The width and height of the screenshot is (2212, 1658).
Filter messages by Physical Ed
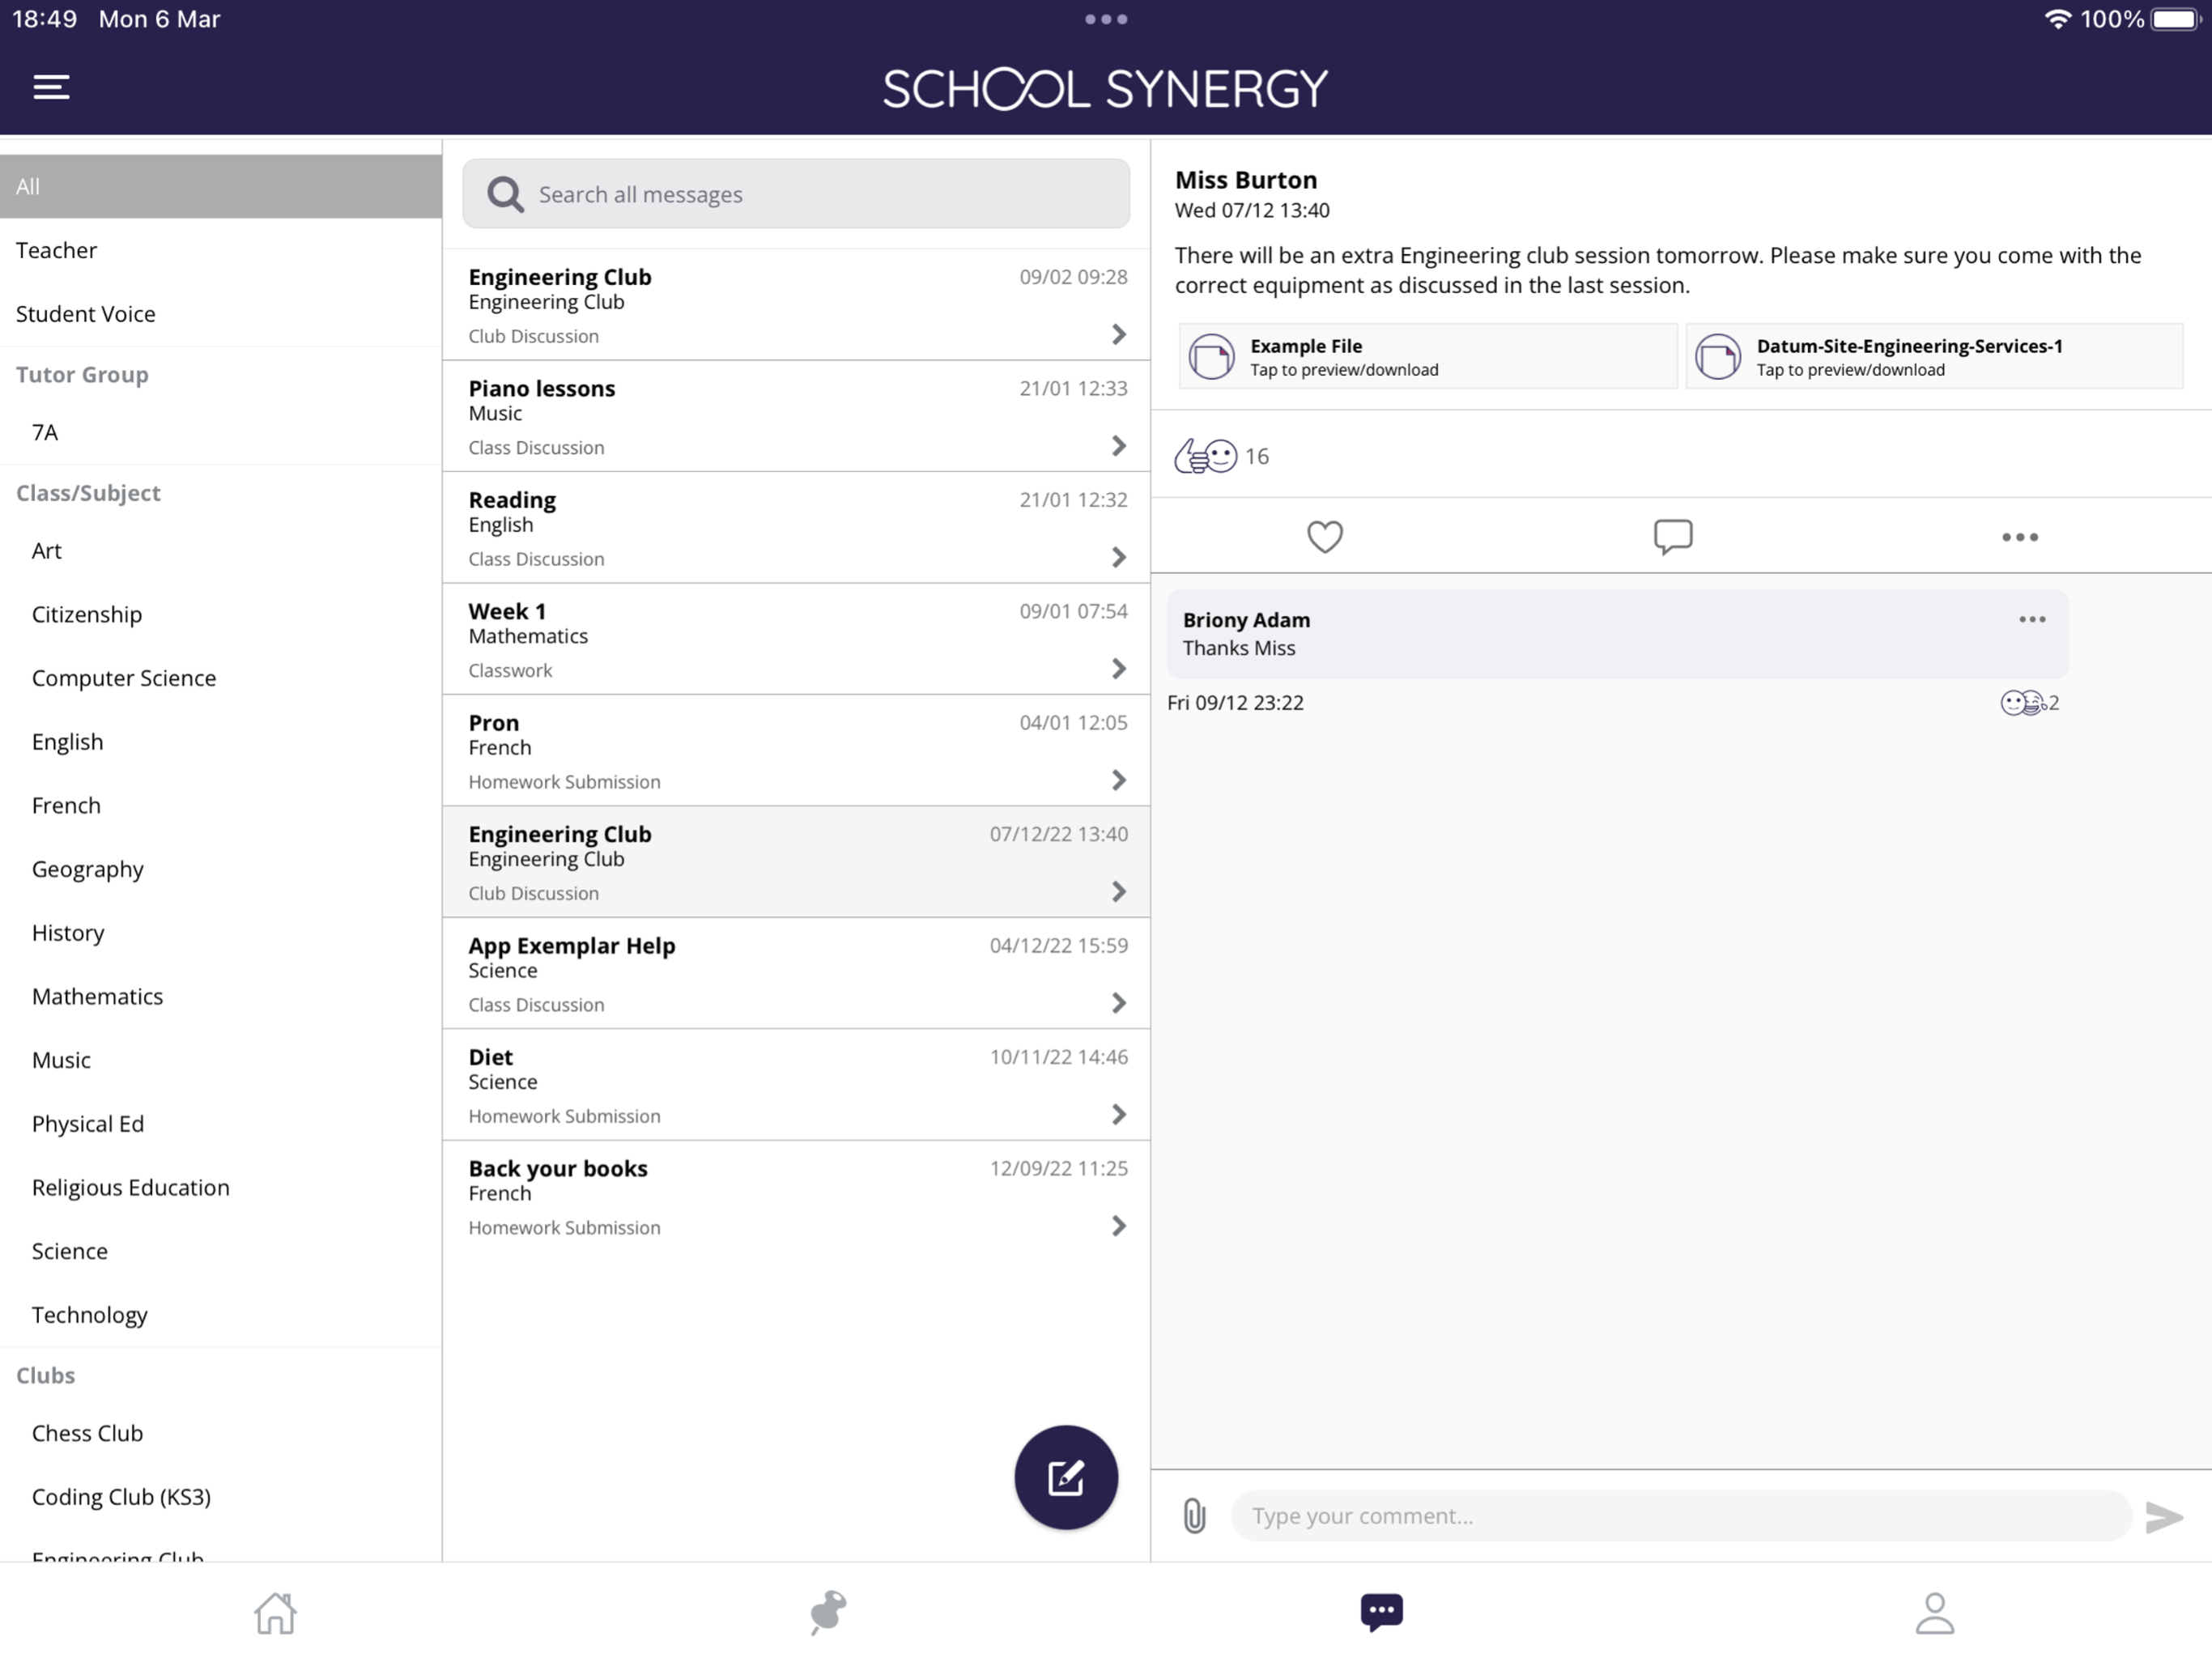[221, 1124]
